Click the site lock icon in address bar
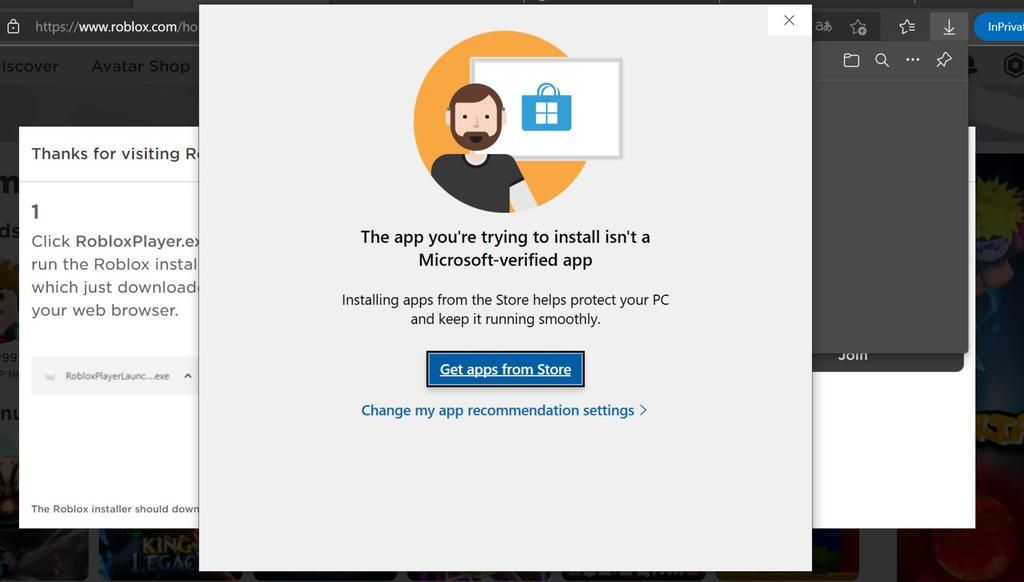Screen dimensions: 1024x582 click(13, 27)
